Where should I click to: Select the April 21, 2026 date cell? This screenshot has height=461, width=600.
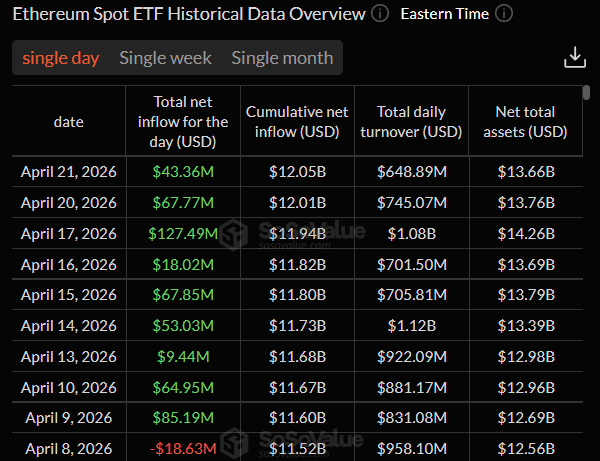tap(69, 171)
